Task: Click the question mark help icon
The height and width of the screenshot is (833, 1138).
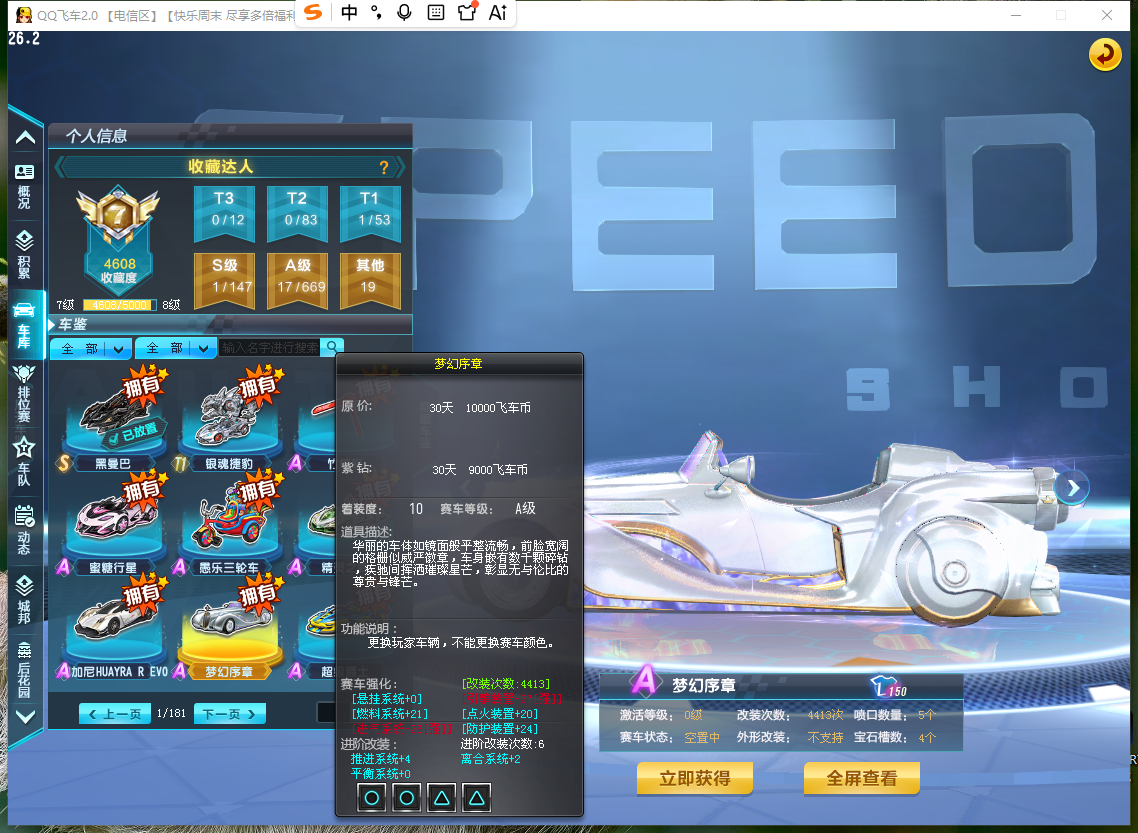Action: click(x=384, y=168)
